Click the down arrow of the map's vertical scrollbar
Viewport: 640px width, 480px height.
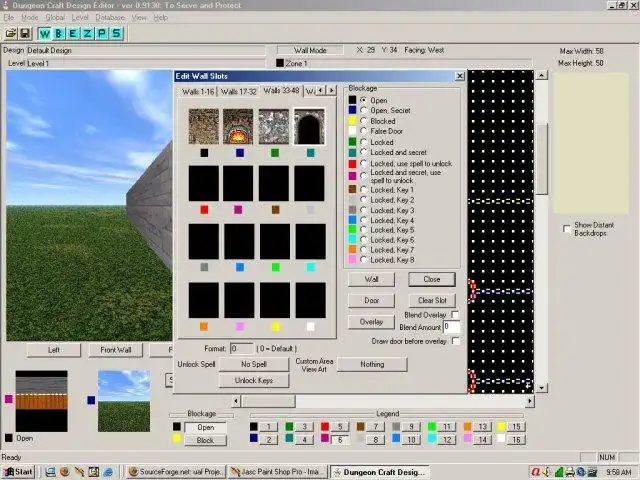[x=541, y=388]
